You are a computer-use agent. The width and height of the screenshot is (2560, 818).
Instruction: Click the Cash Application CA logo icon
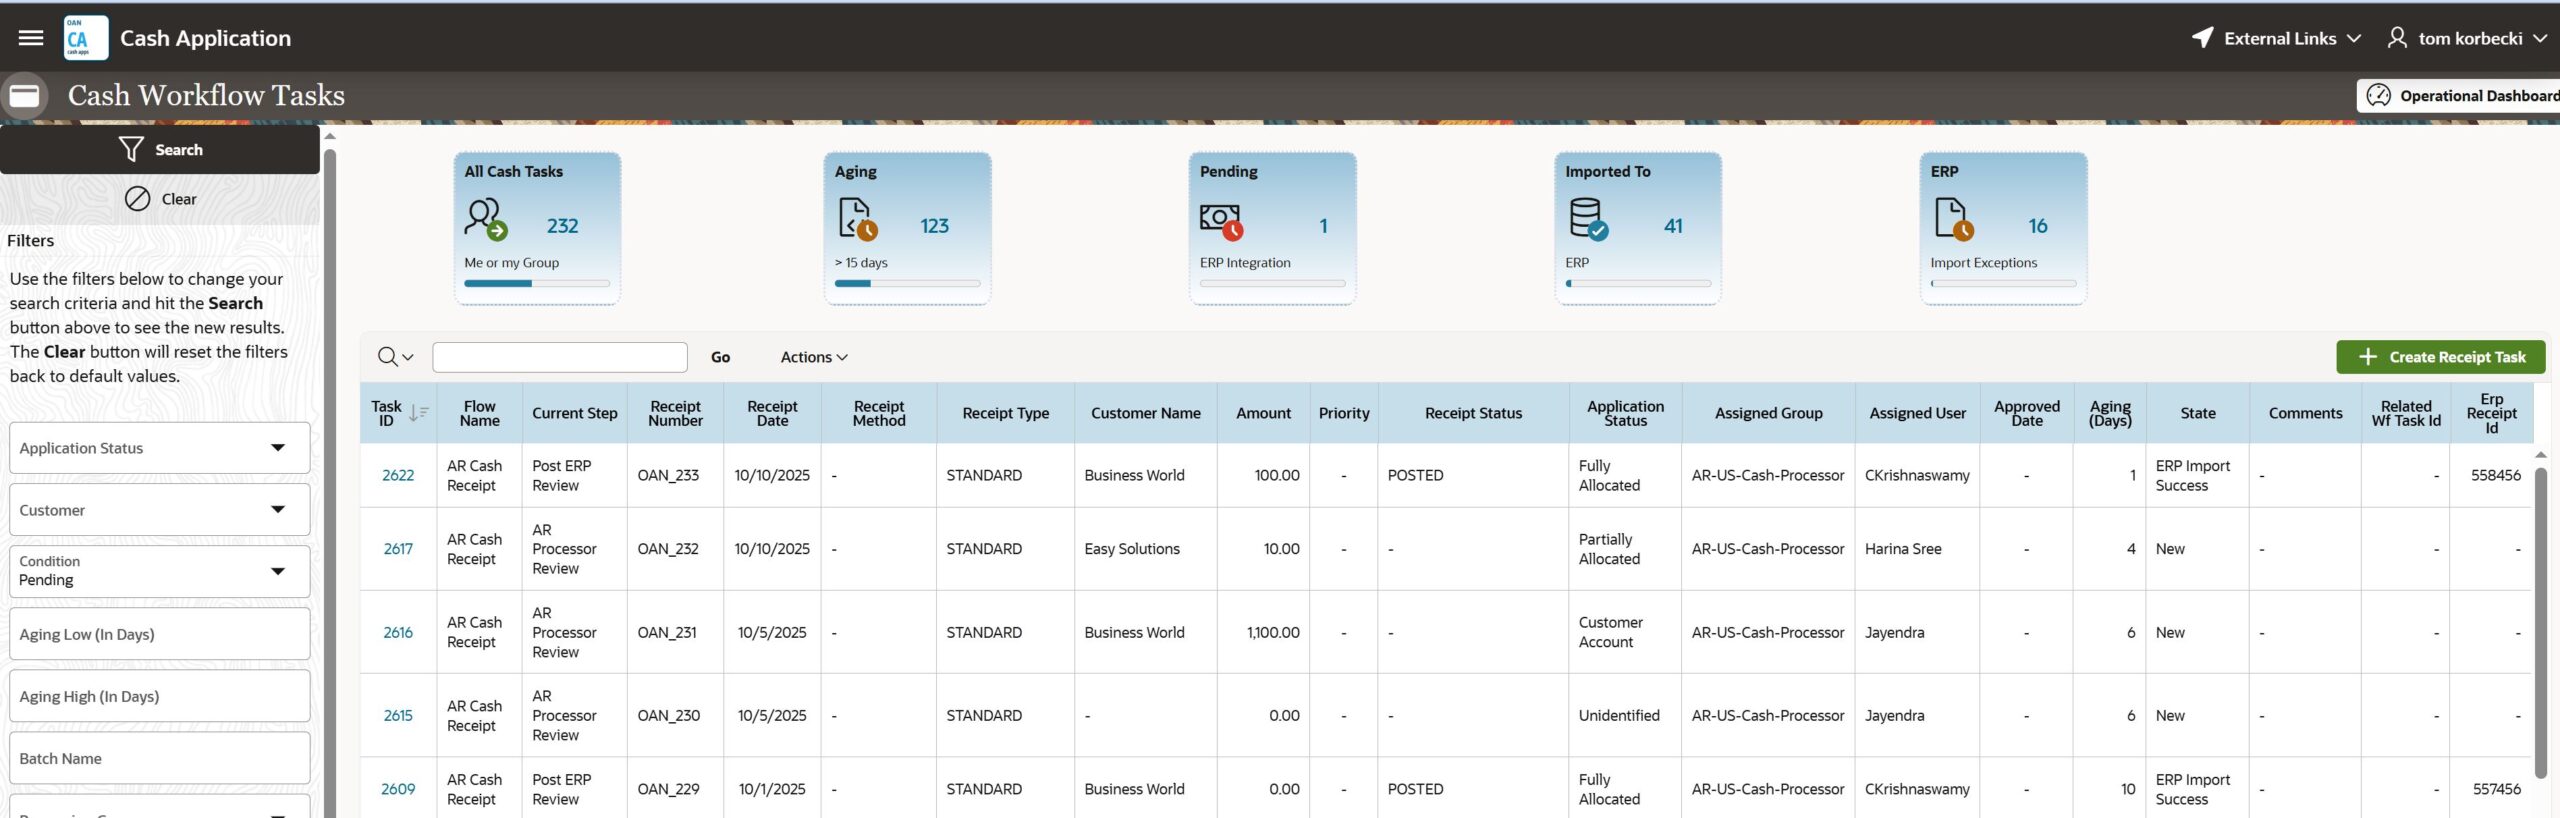tap(85, 38)
